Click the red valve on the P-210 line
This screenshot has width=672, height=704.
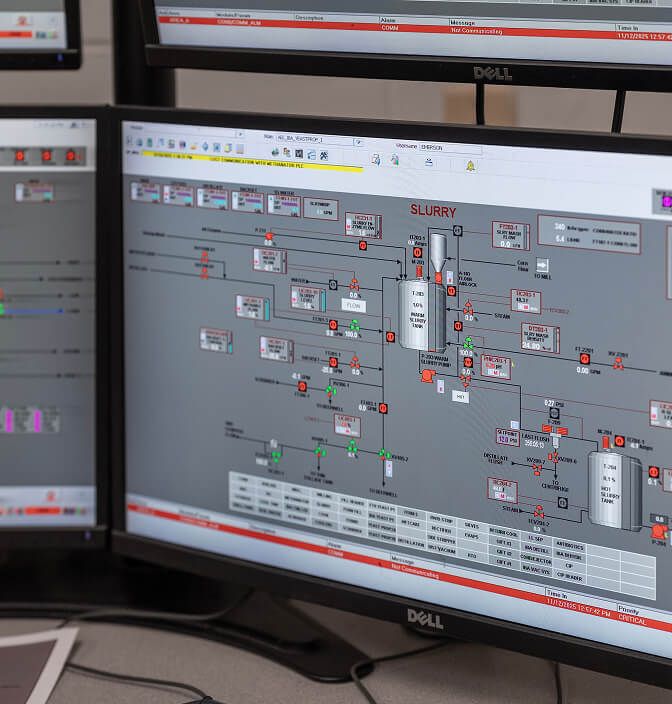pyautogui.click(x=269, y=237)
